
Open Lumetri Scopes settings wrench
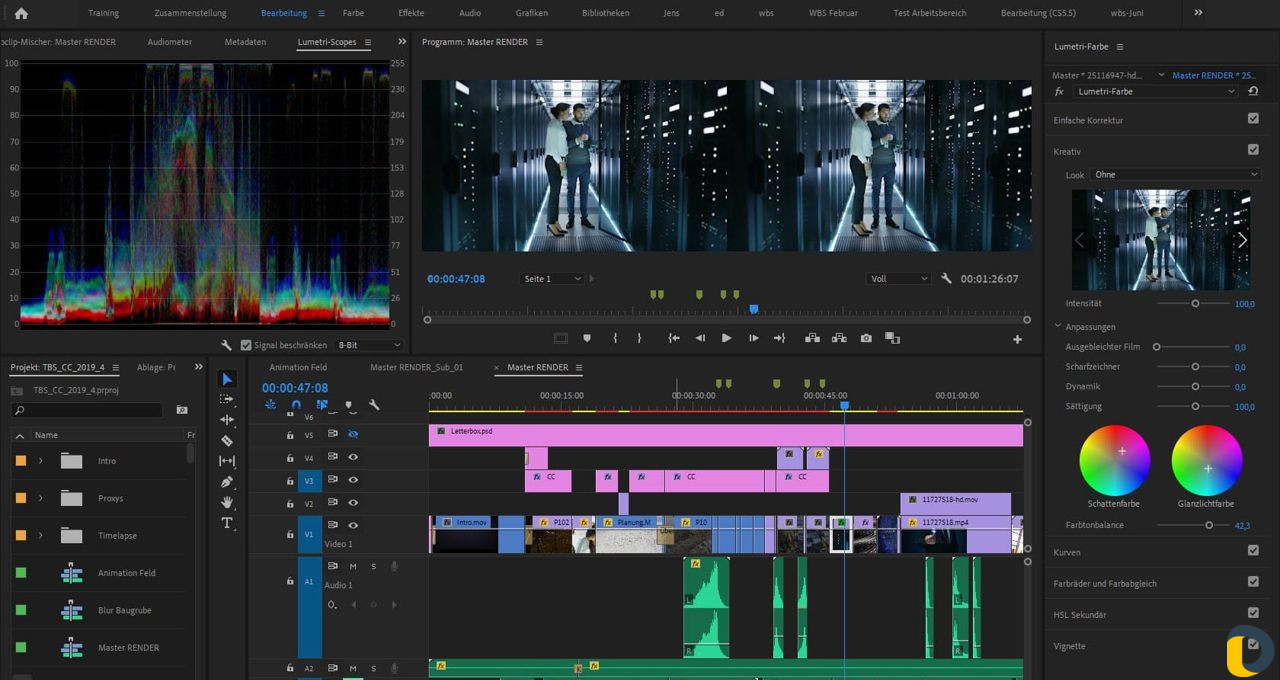coord(227,345)
